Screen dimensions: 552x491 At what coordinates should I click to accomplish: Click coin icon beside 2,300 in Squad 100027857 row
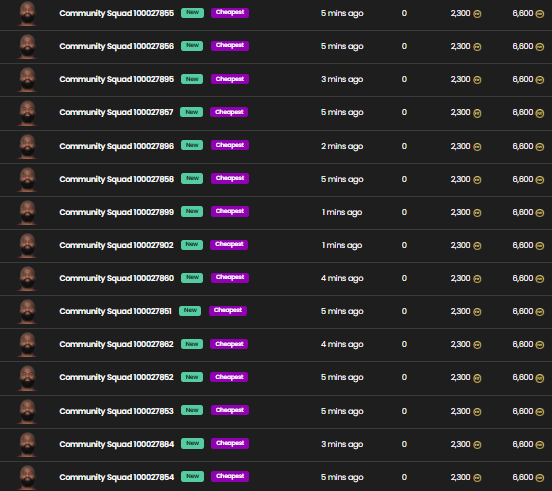tap(477, 114)
